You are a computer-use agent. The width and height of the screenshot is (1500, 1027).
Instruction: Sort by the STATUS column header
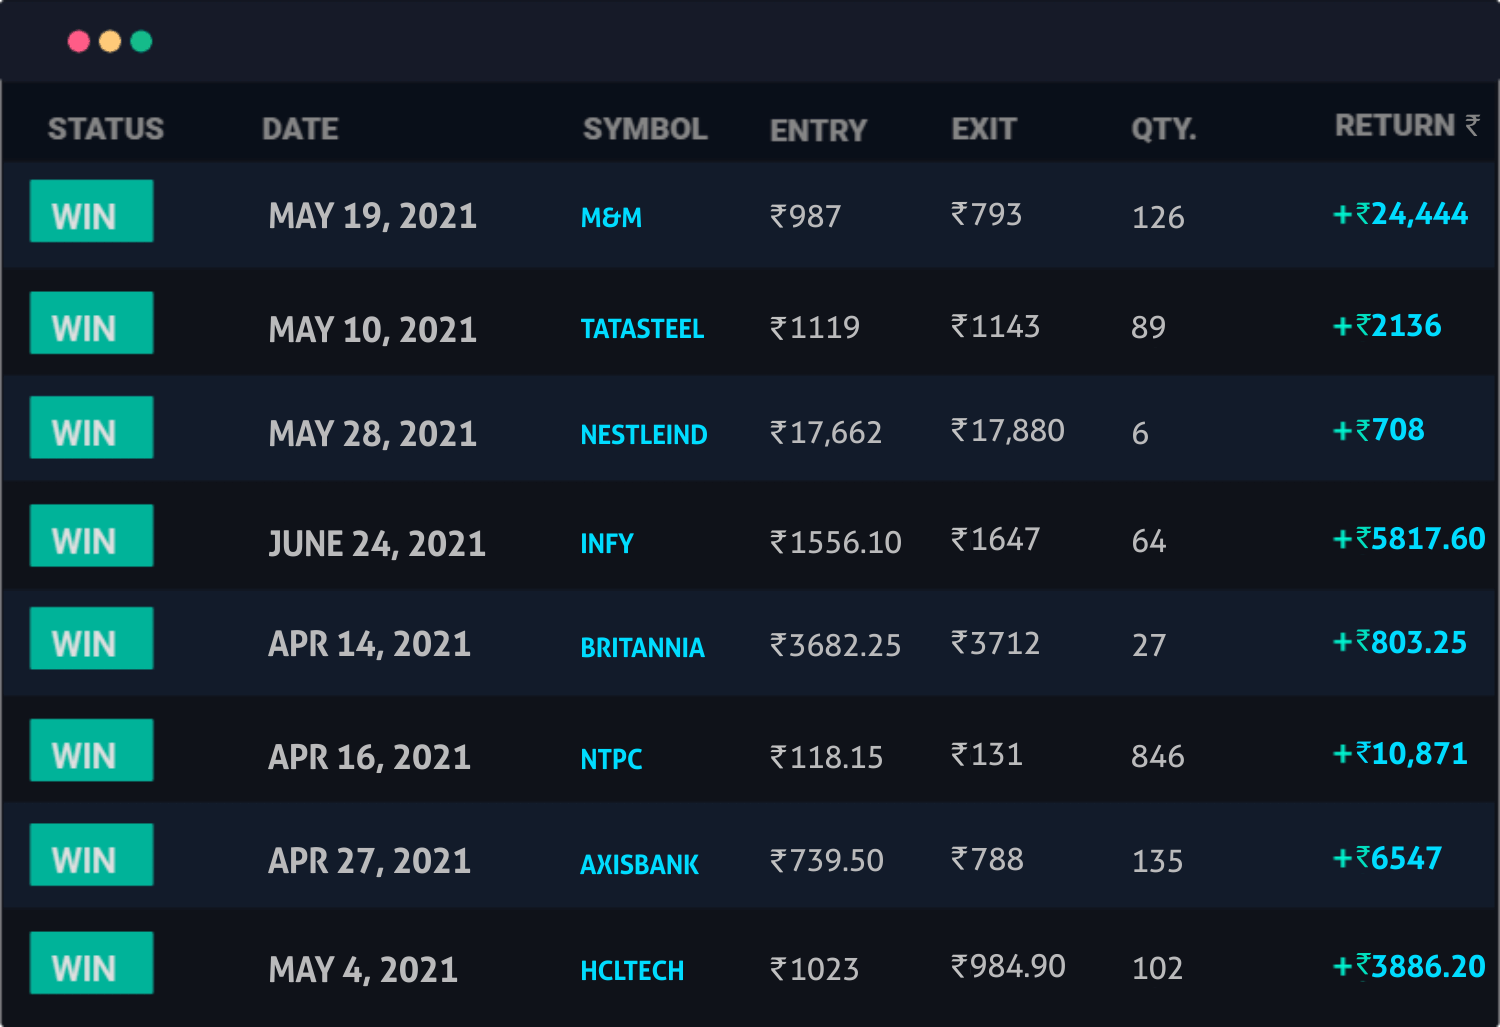click(106, 129)
